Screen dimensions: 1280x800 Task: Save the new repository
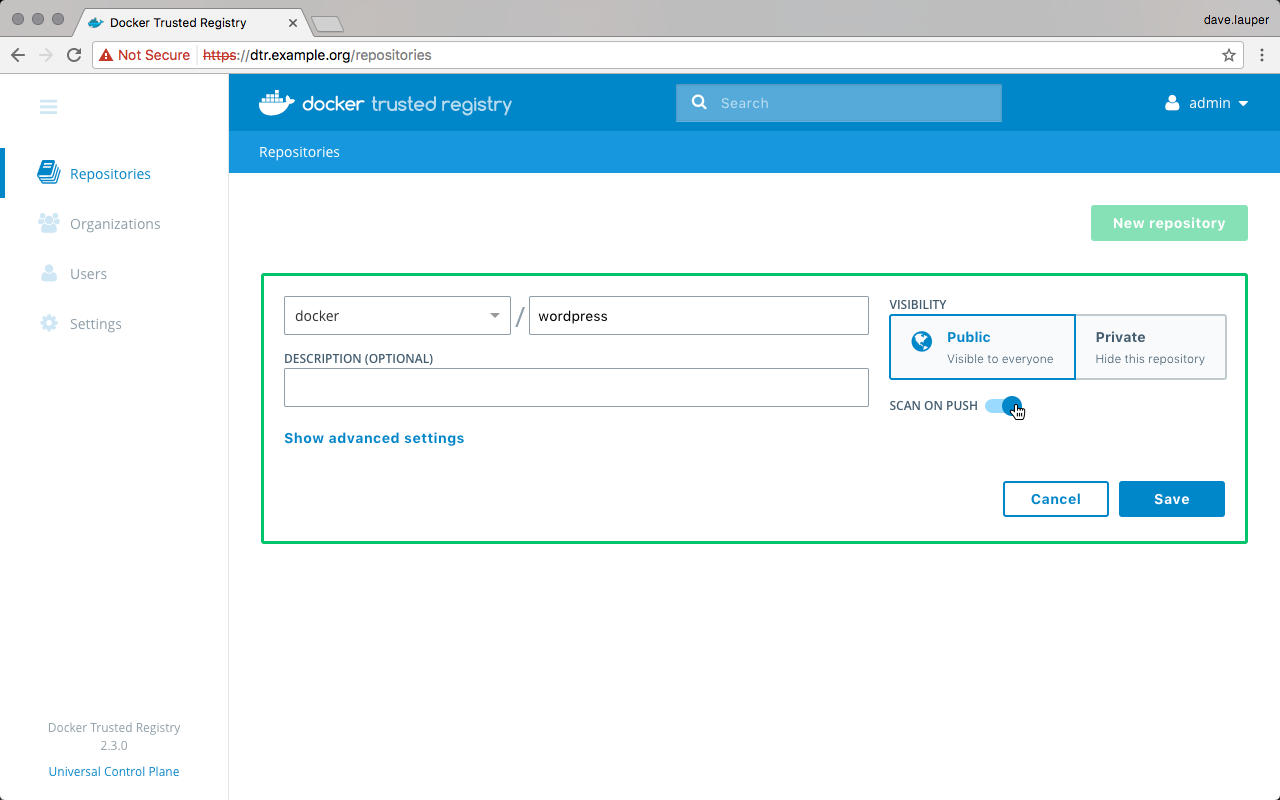click(1171, 499)
